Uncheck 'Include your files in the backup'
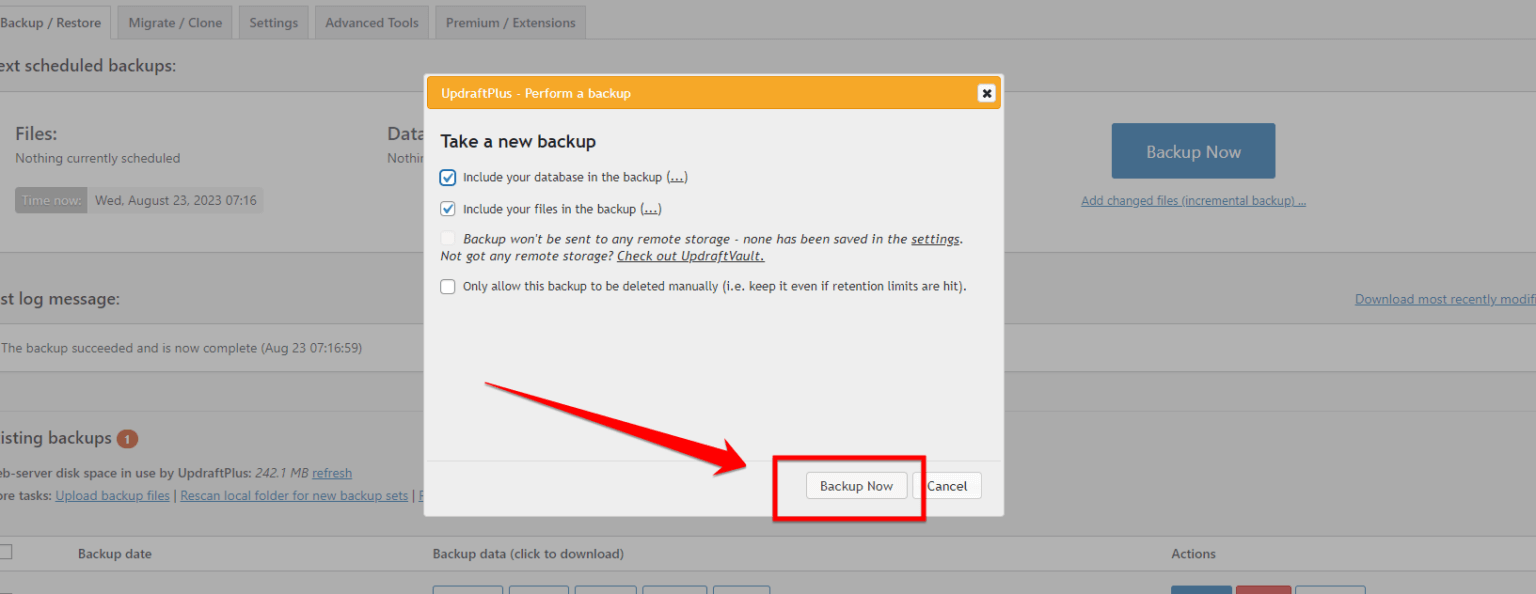1536x594 pixels. pyautogui.click(x=447, y=208)
